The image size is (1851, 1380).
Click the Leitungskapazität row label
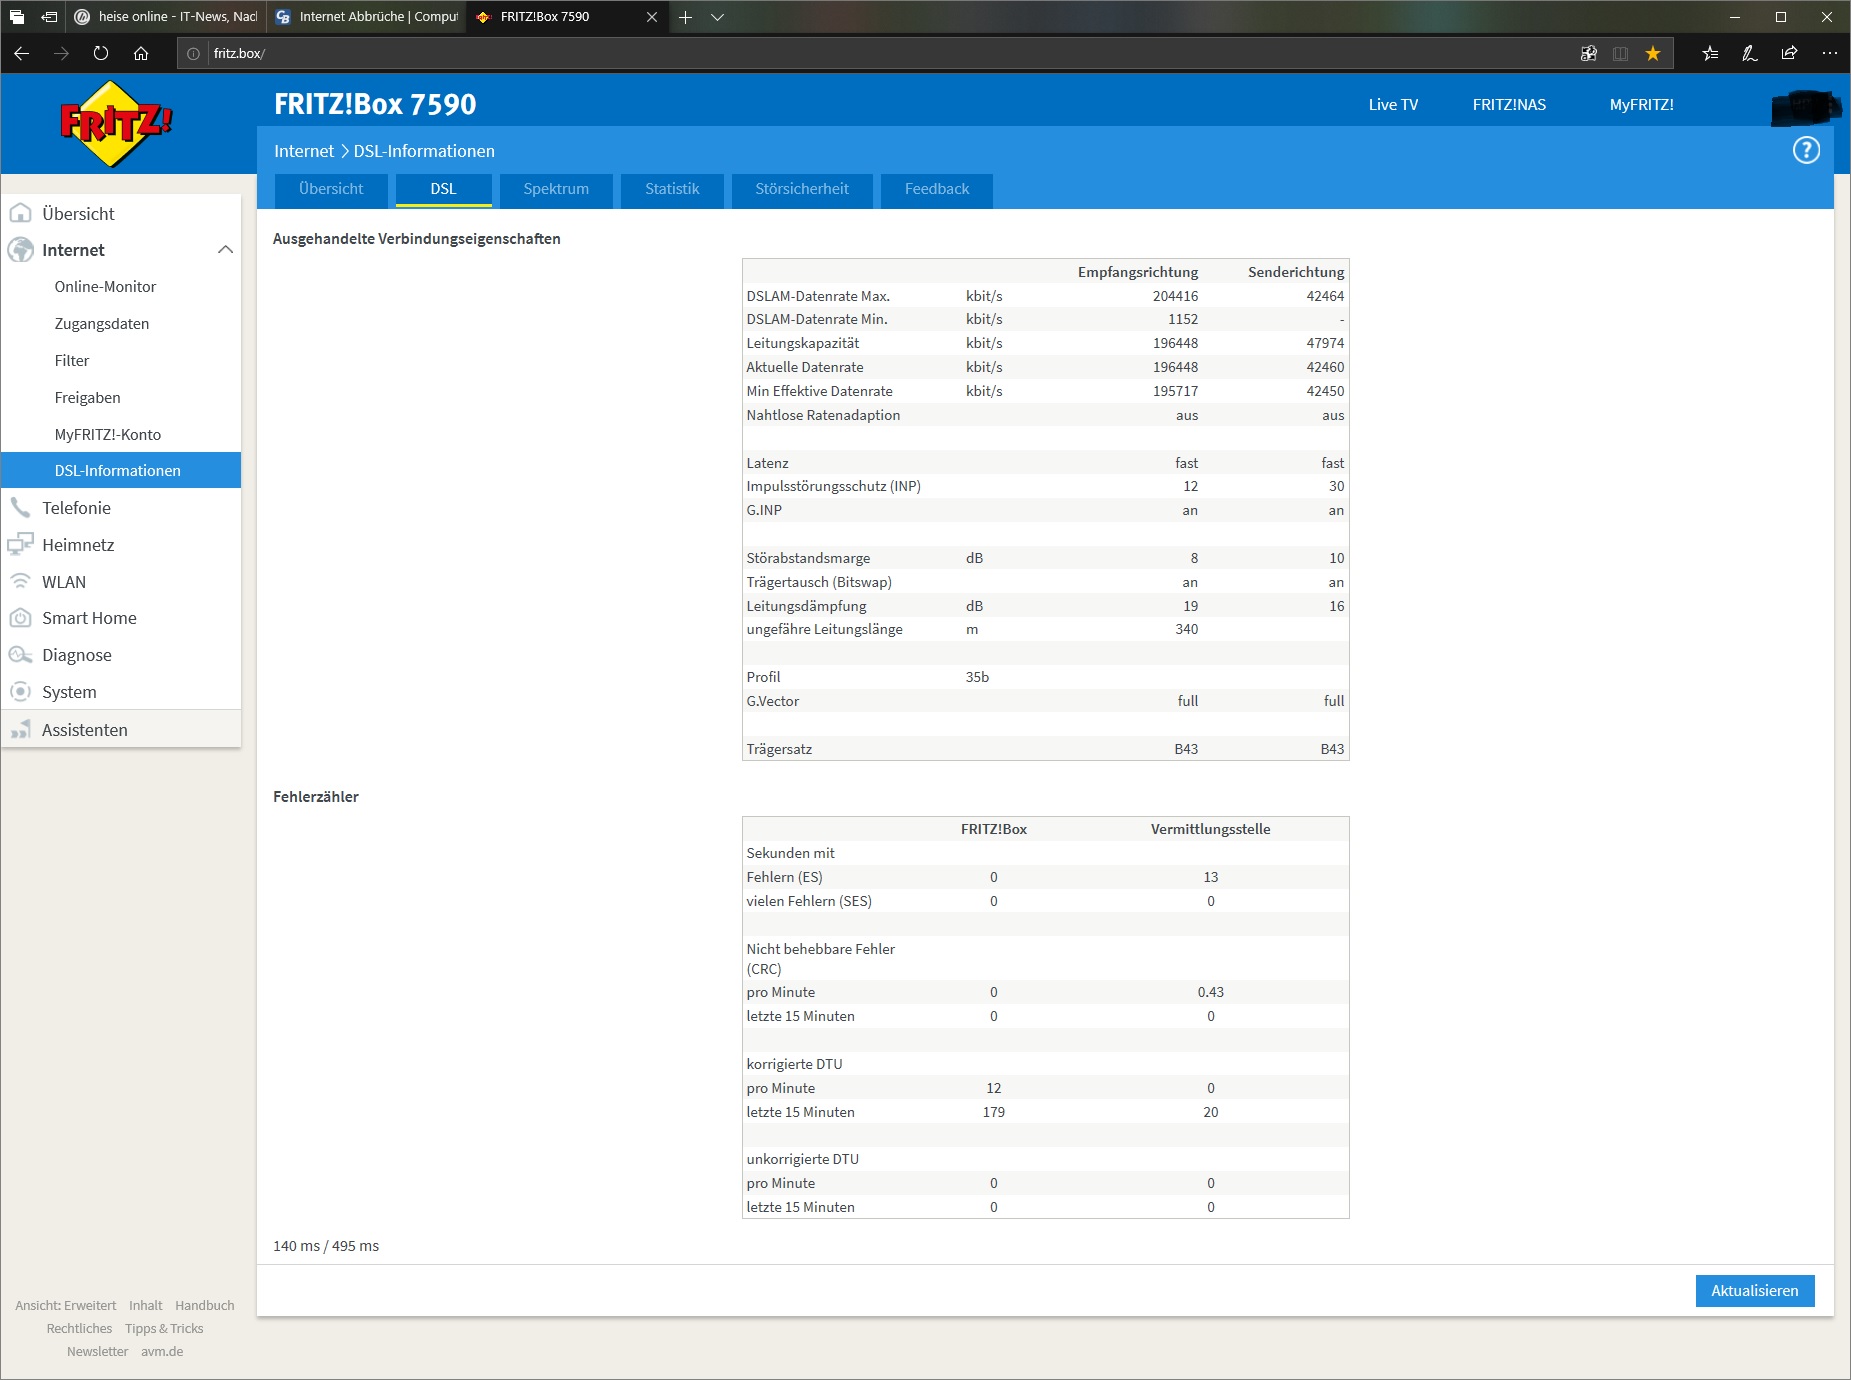coord(803,343)
